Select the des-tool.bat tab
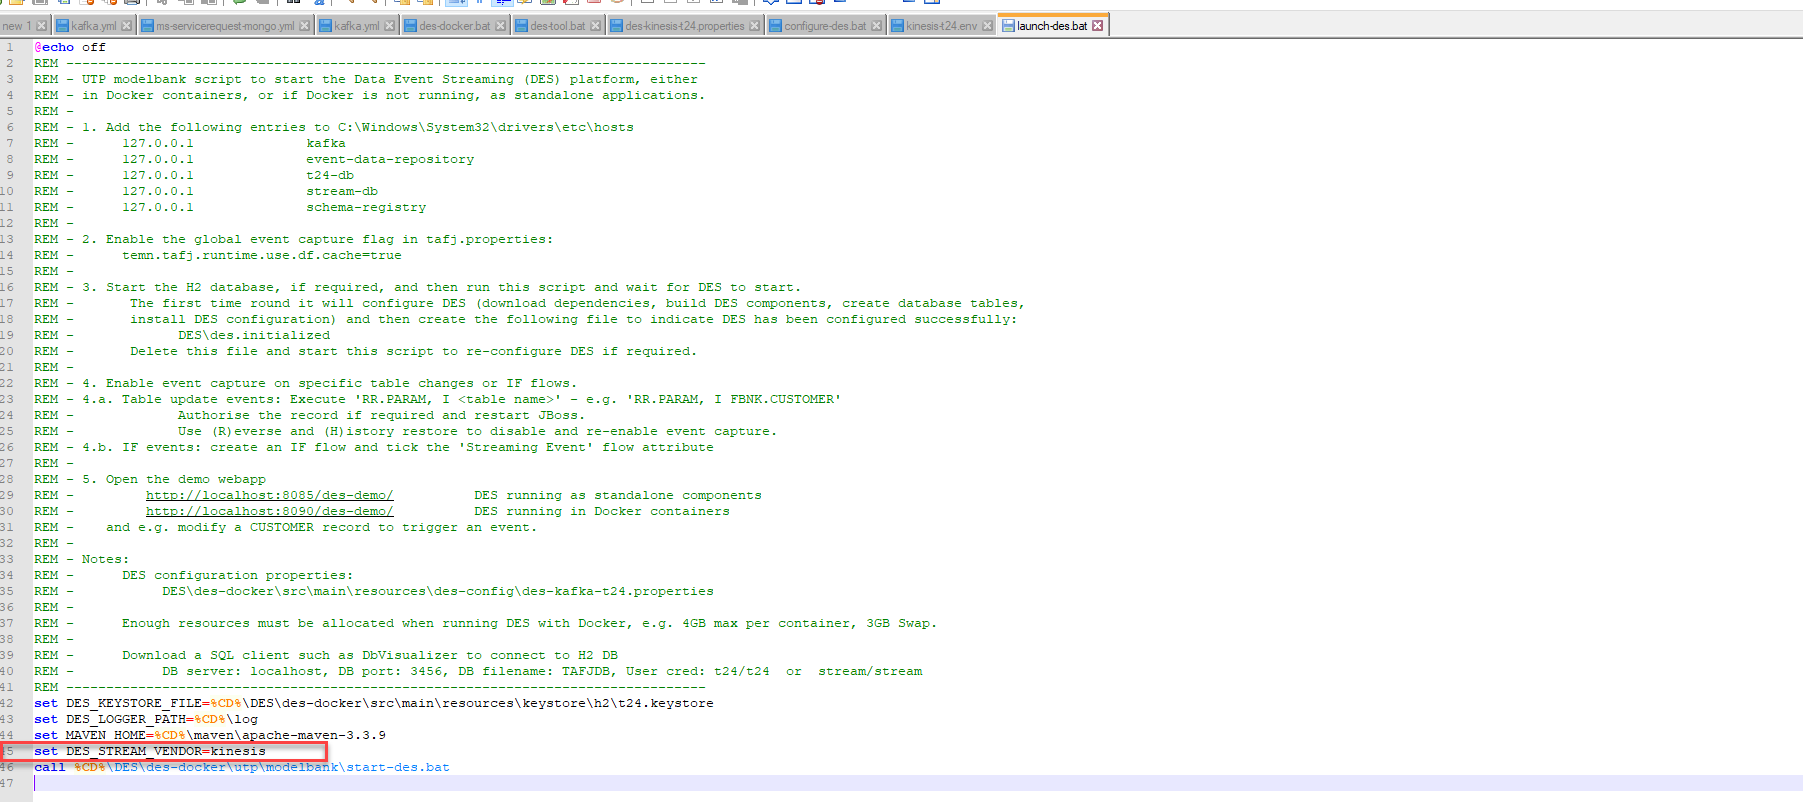Image resolution: width=1803 pixels, height=802 pixels. 557,26
